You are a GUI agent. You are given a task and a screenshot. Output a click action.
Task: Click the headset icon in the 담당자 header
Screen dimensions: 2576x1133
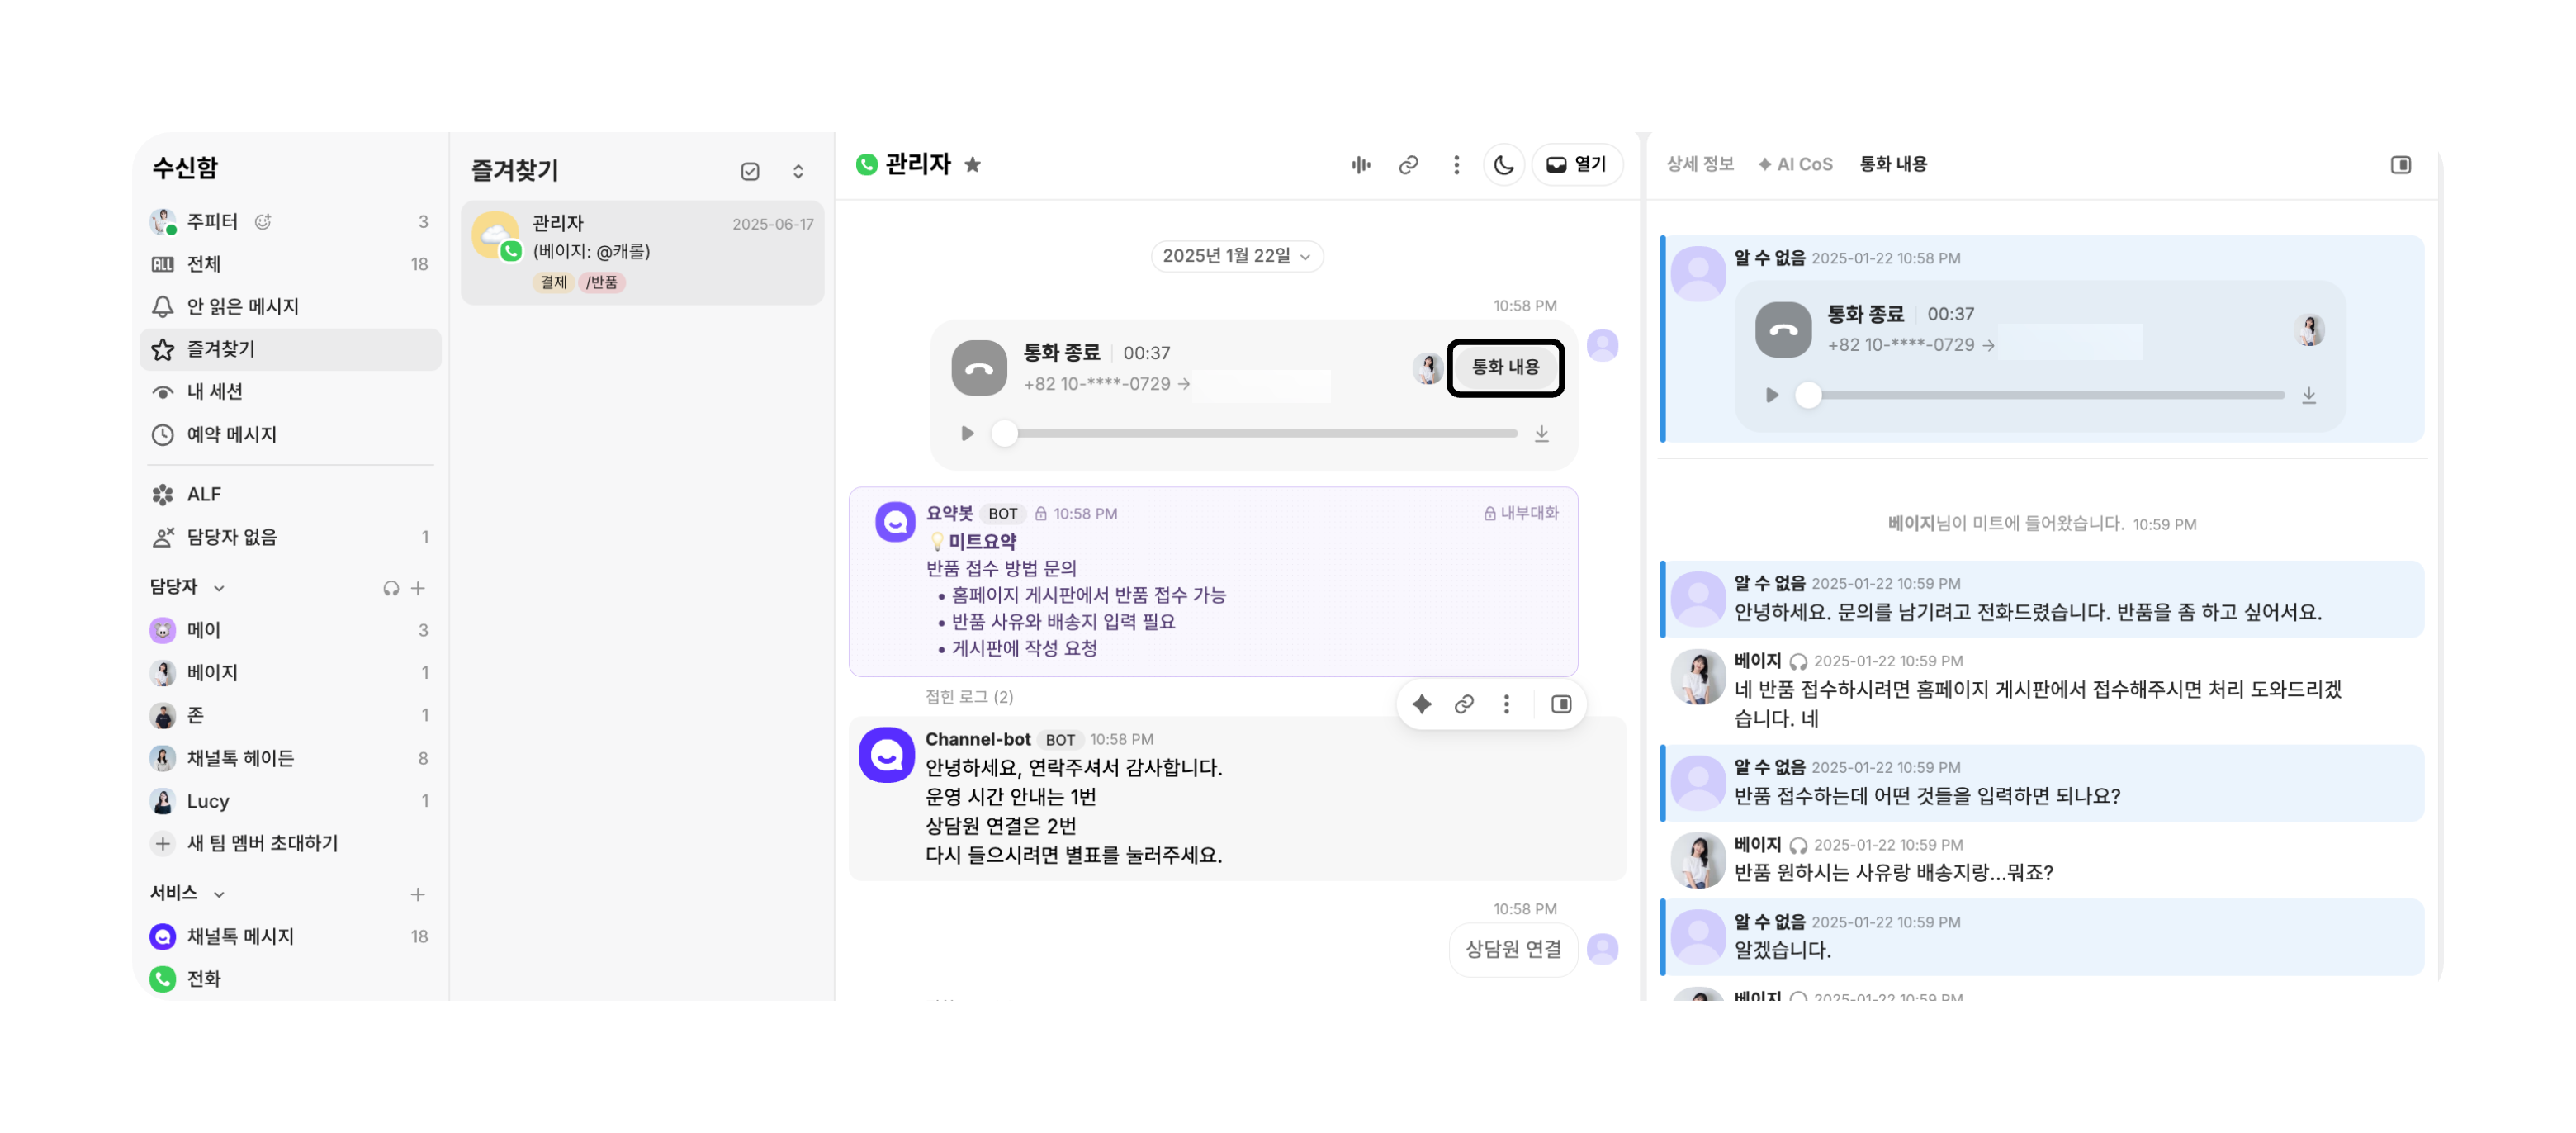point(391,588)
